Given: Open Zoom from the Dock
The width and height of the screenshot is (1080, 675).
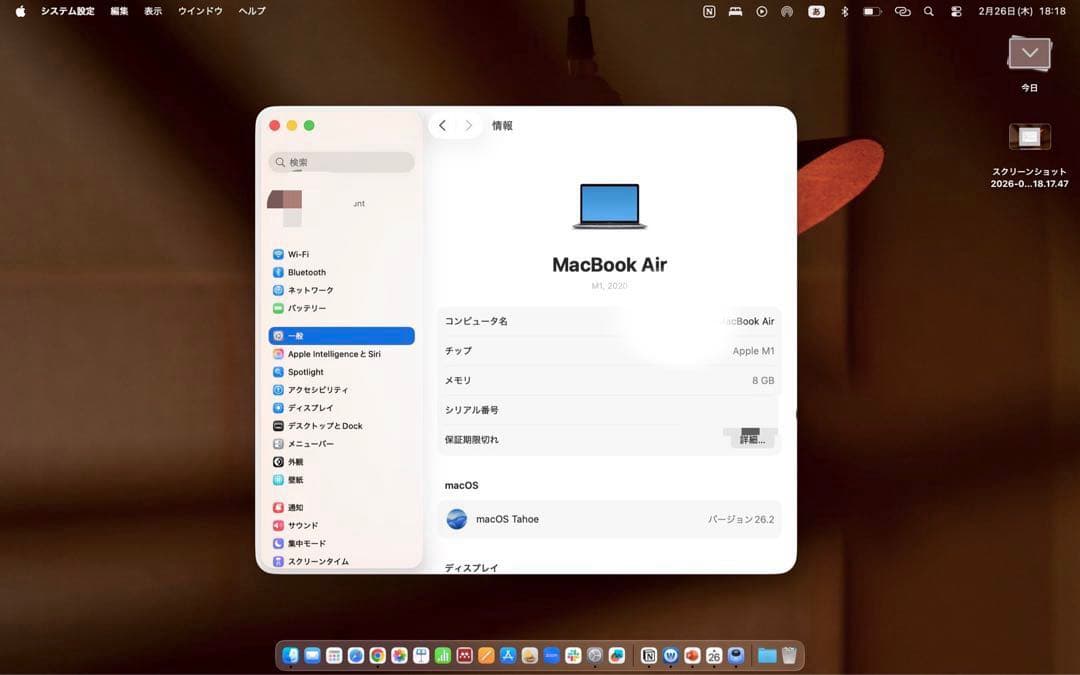Looking at the screenshot, I should 552,655.
